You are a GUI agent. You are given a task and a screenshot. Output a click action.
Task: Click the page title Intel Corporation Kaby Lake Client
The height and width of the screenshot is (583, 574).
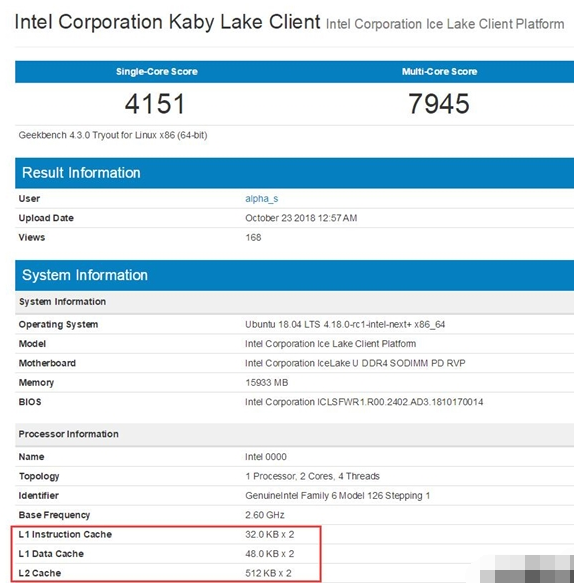(x=167, y=22)
